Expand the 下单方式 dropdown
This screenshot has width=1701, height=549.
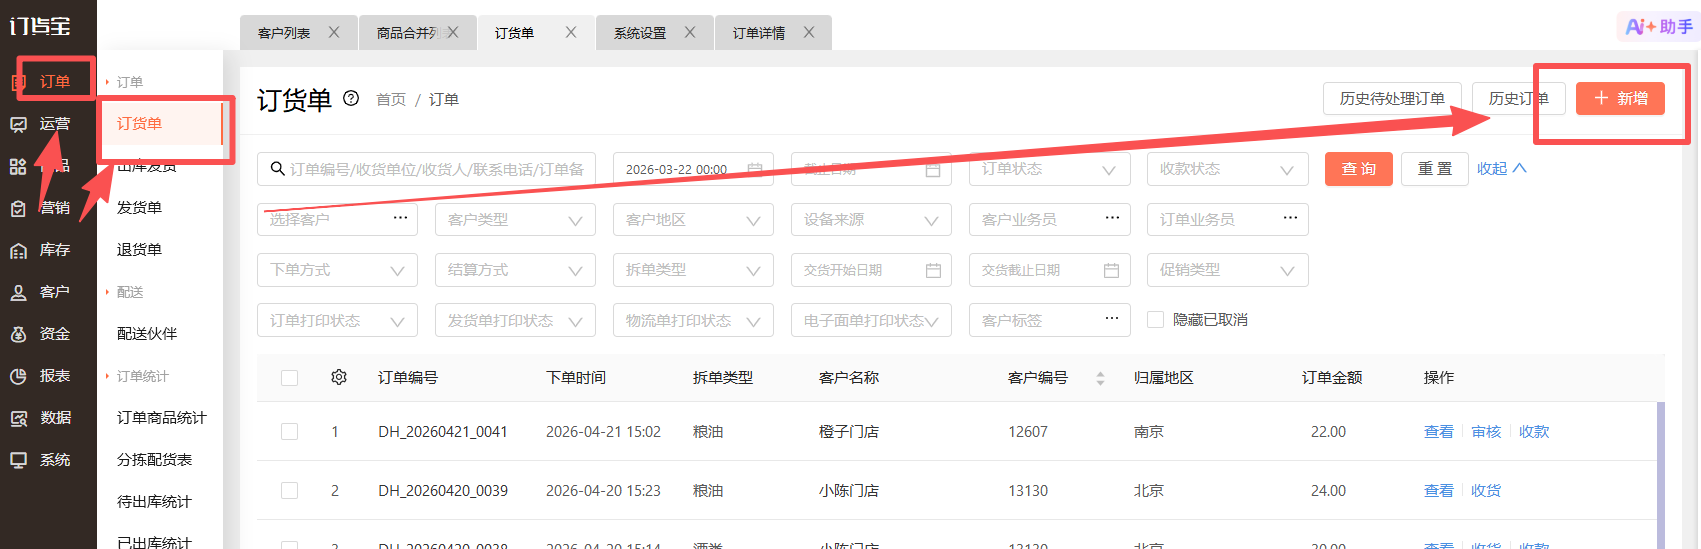point(337,270)
